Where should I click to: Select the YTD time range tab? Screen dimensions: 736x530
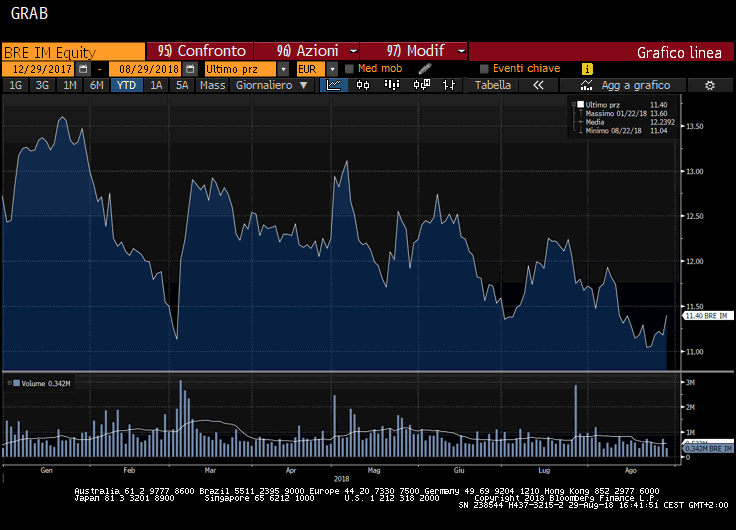point(126,85)
